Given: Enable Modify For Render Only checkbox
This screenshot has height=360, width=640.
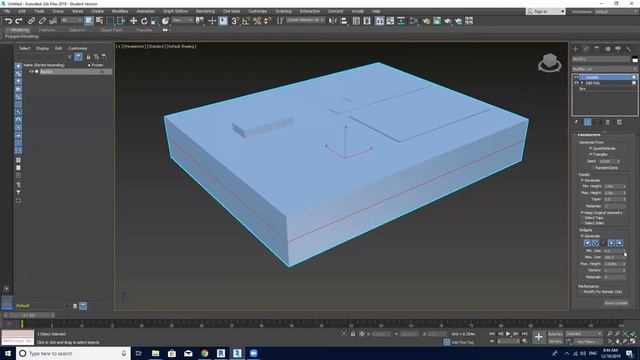Looking at the screenshot, I should click(582, 292).
